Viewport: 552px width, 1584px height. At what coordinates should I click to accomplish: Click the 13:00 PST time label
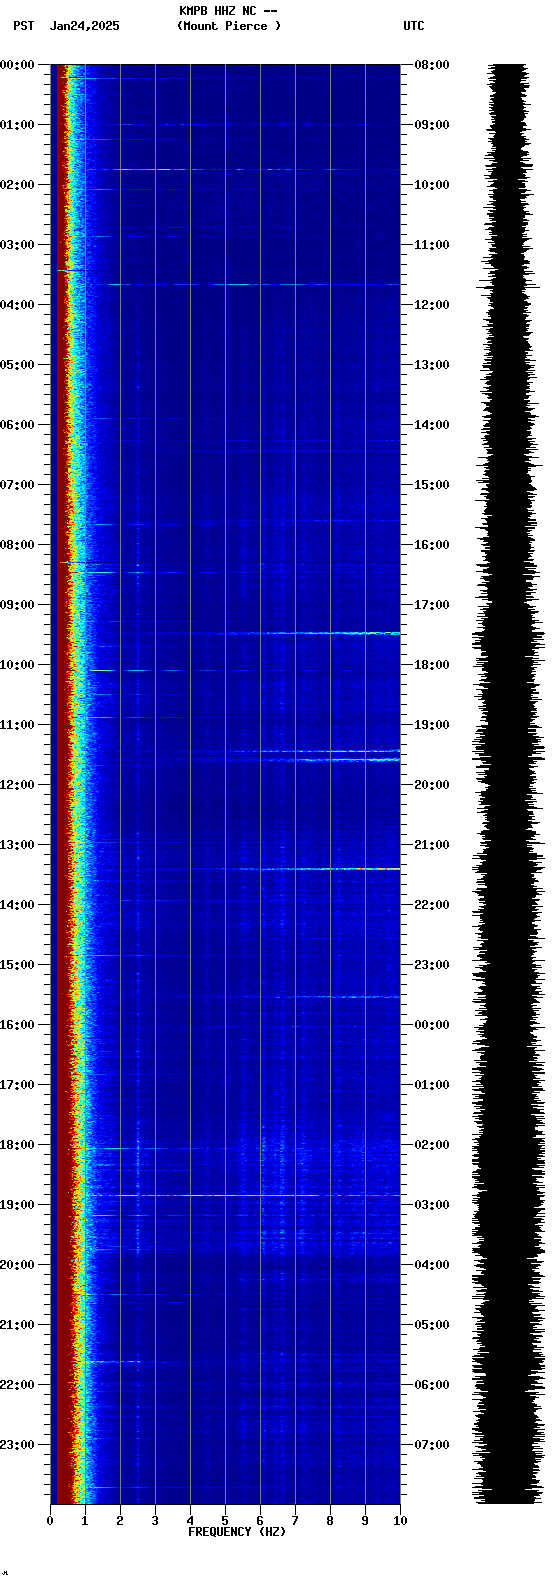17,845
